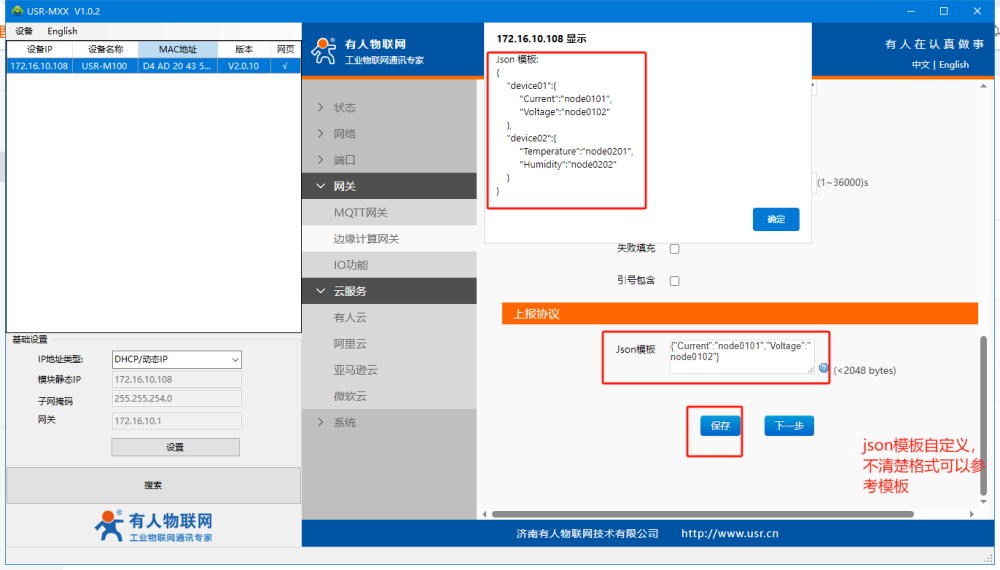The width and height of the screenshot is (1000, 570).
Task: Click the 版本 column header
Action: (244, 49)
